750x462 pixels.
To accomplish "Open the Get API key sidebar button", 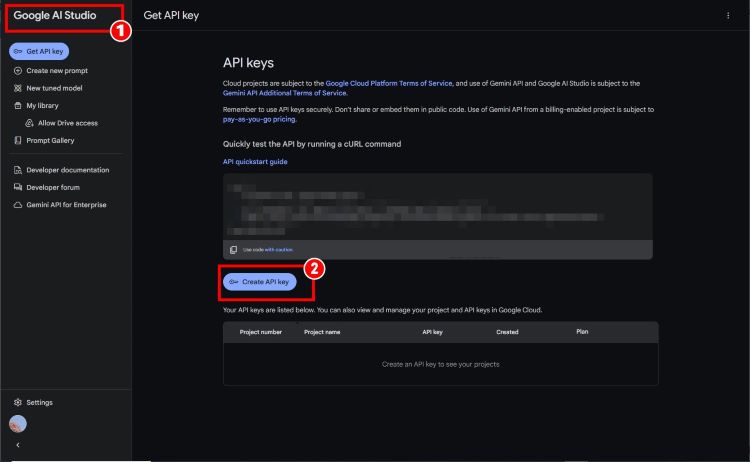I will click(39, 51).
